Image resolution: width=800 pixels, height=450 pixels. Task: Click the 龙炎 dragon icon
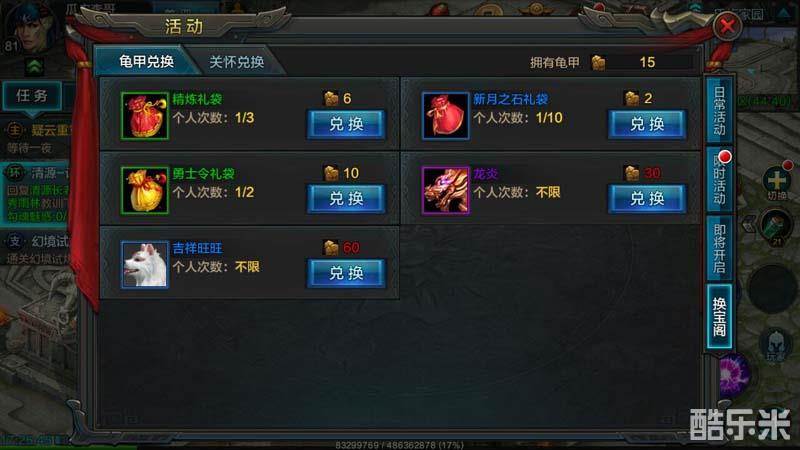(445, 190)
